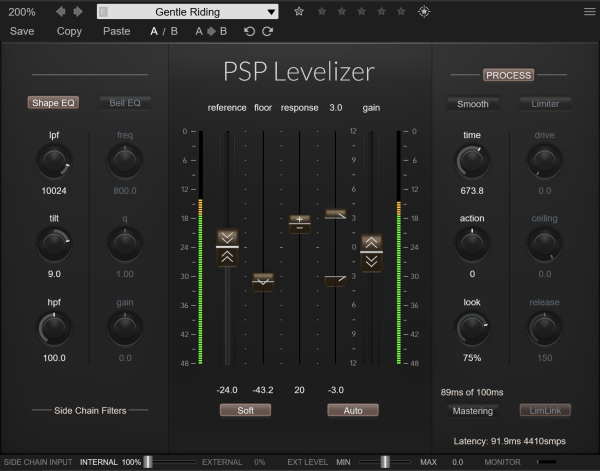Toggle between A / B settings

tap(164, 31)
